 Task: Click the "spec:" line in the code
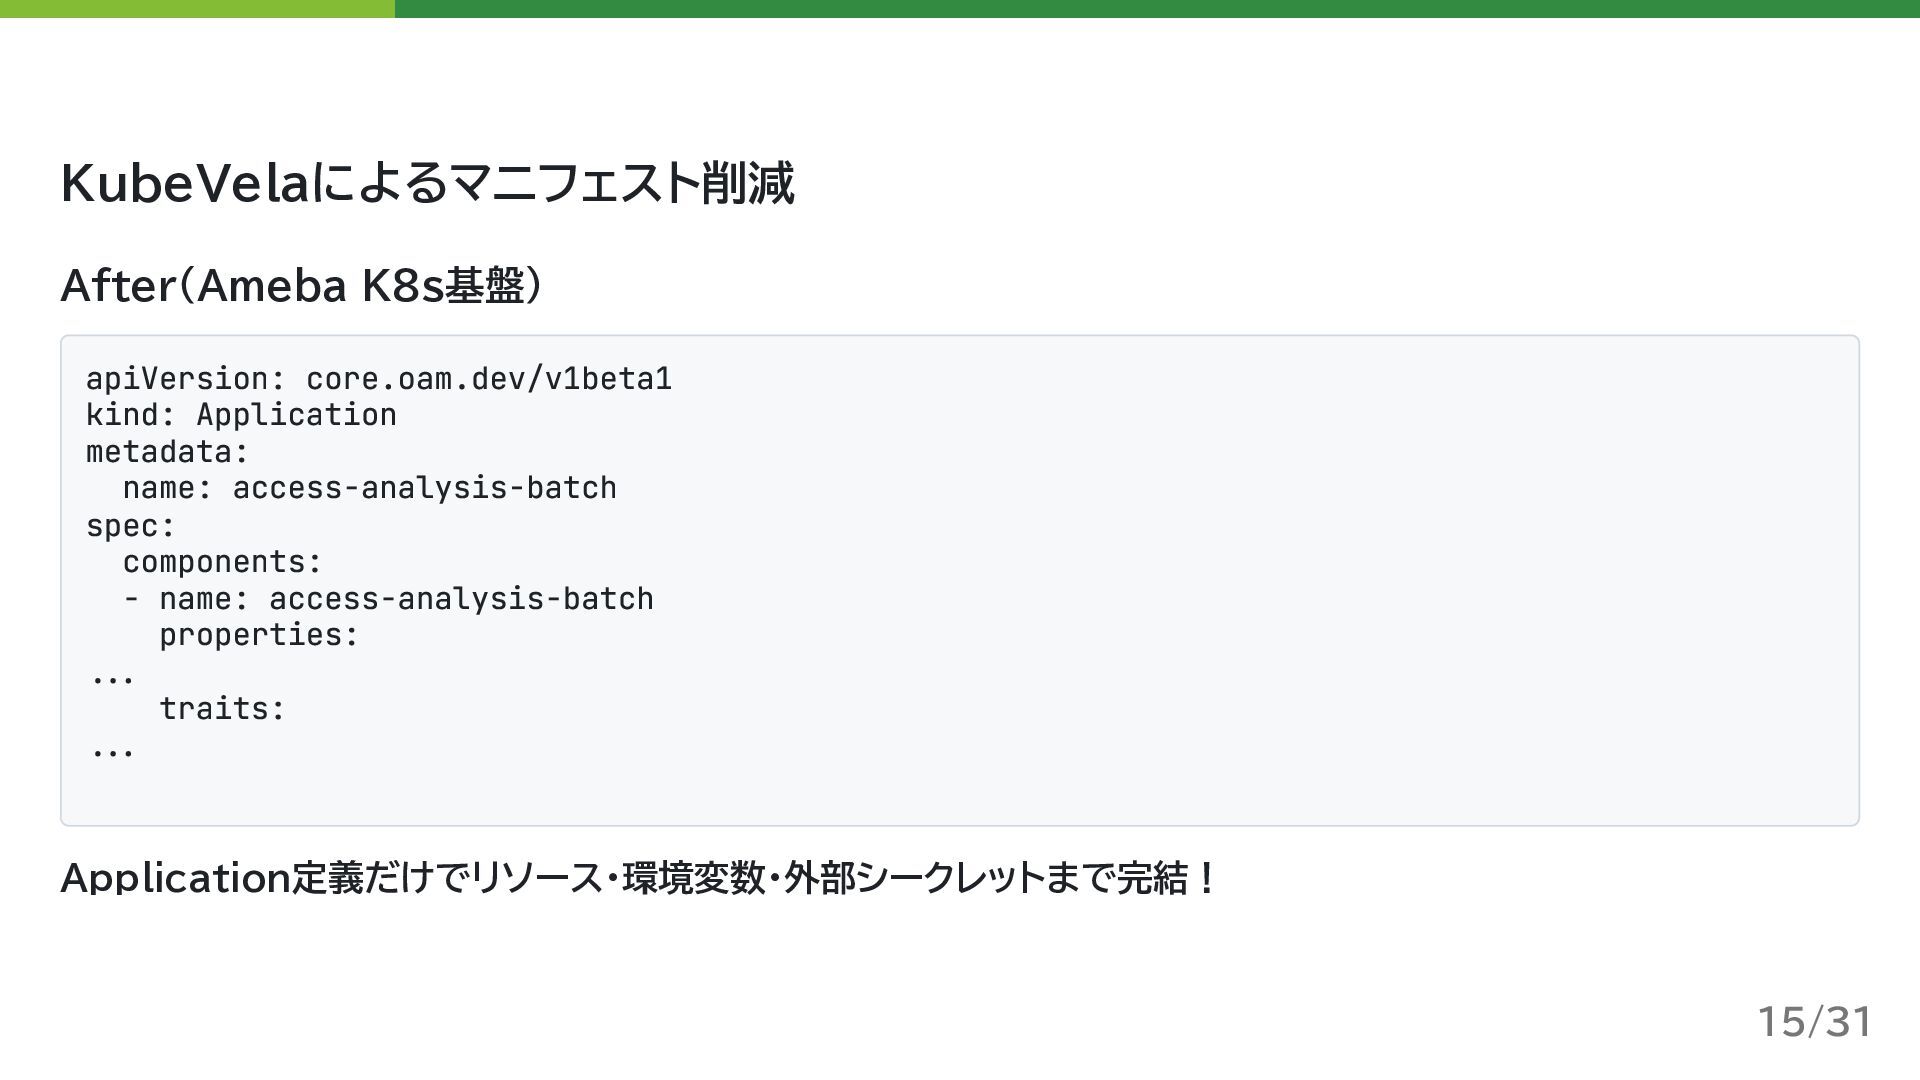[130, 526]
